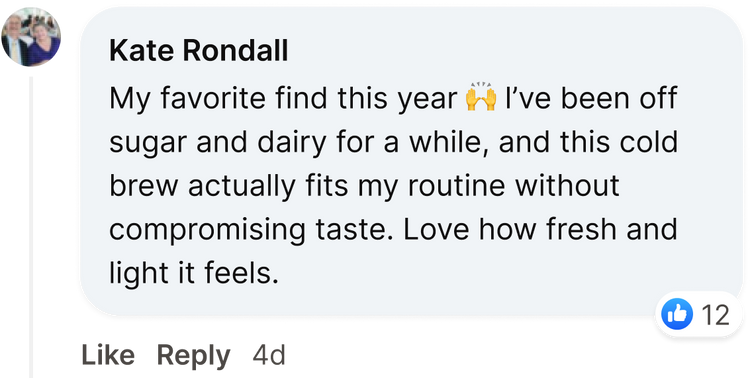Click the word "without" in the comment

567,186
